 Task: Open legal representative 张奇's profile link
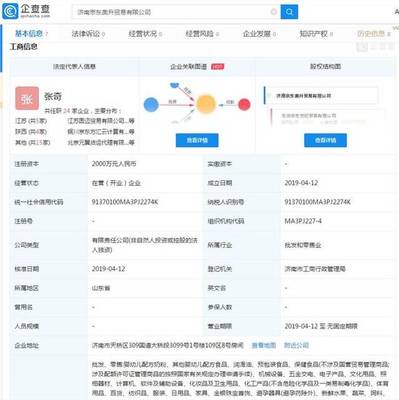(53, 97)
